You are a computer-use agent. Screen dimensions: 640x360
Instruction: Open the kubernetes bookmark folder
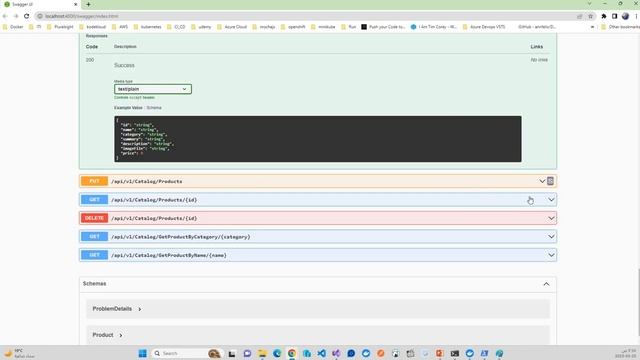(x=147, y=27)
